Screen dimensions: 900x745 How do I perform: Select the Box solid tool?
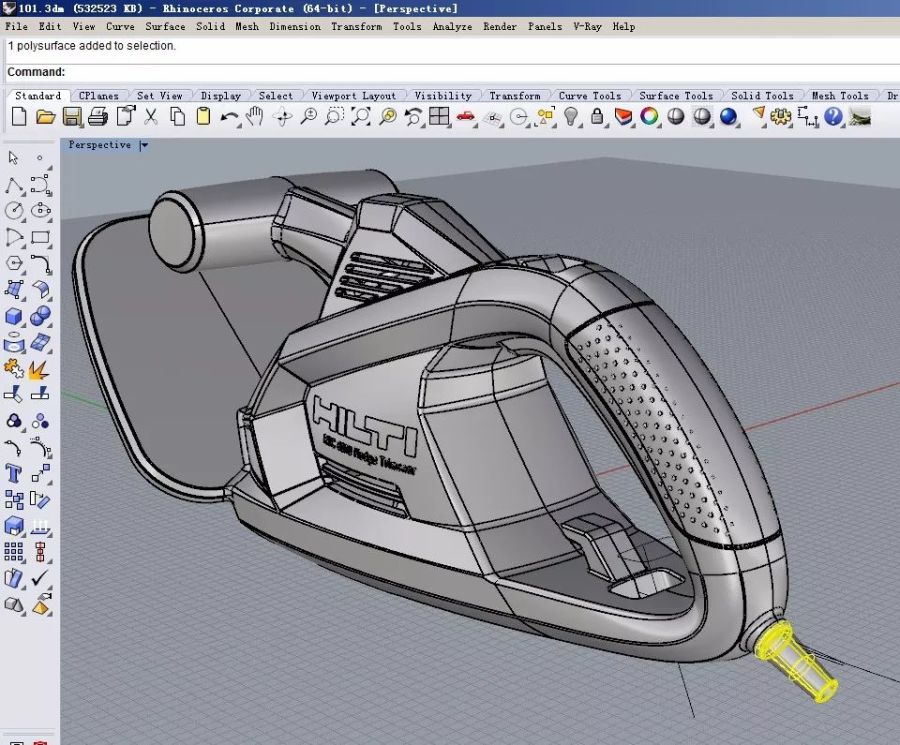click(14, 317)
